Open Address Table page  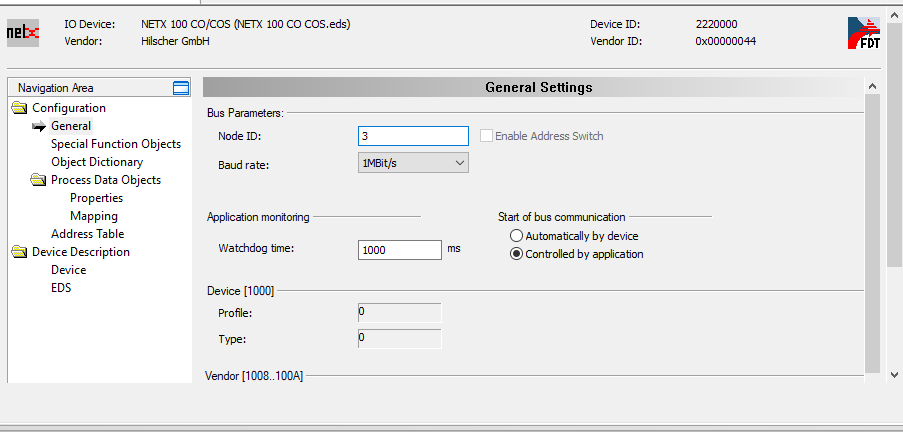[88, 234]
